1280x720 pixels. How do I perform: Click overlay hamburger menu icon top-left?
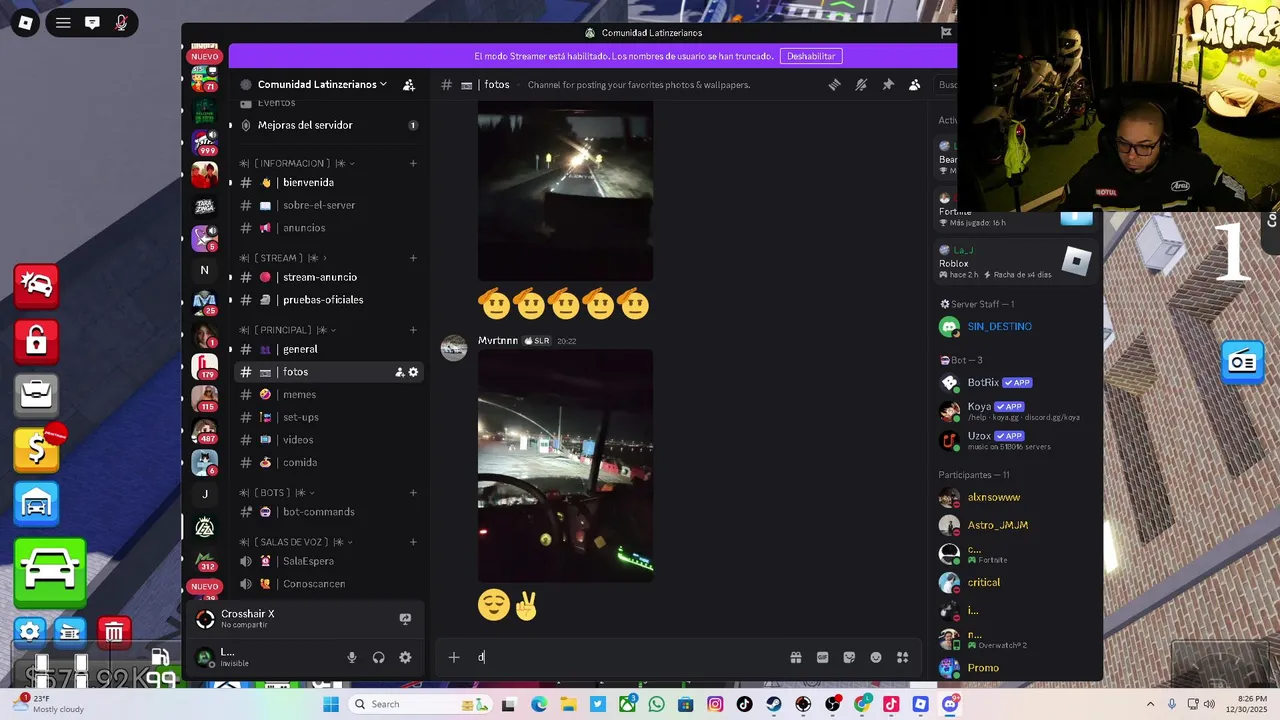pos(63,22)
